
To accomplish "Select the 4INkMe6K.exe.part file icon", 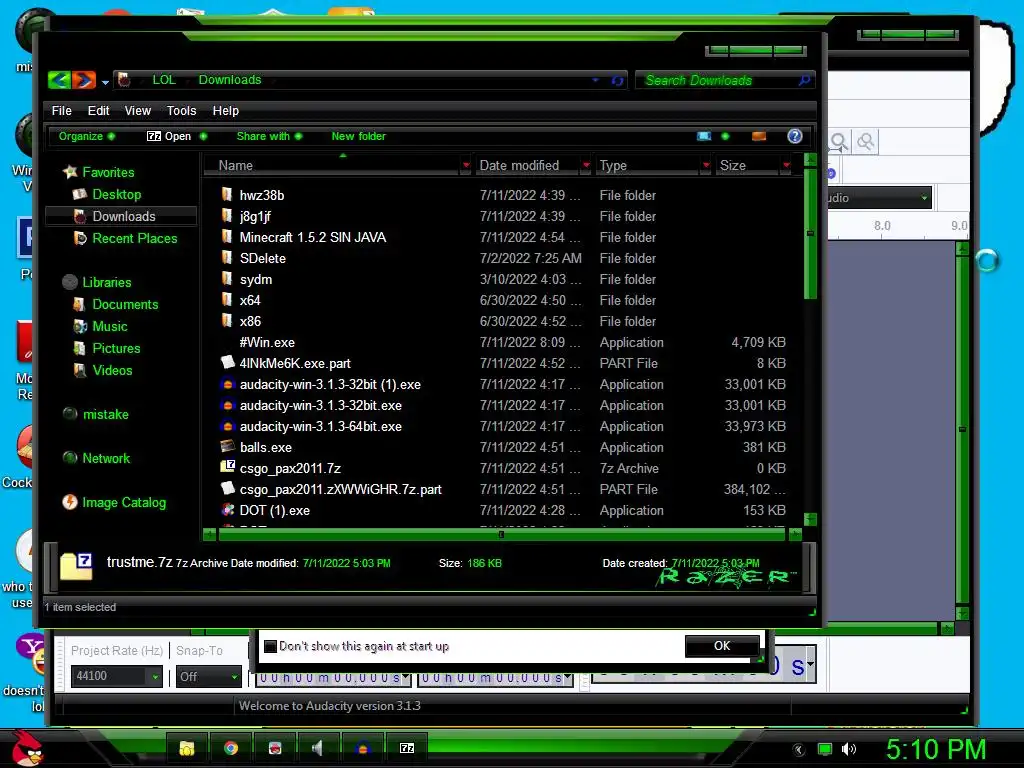I will point(227,362).
